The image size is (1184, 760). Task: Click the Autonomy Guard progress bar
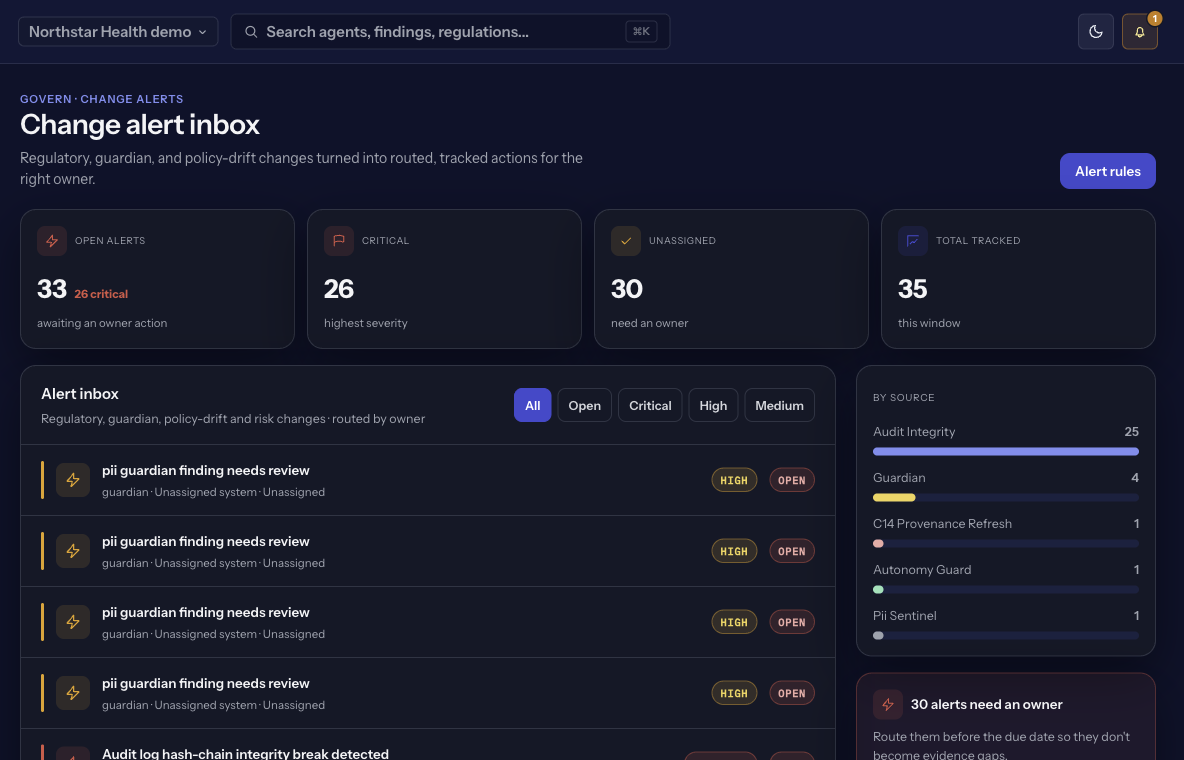[1005, 590]
